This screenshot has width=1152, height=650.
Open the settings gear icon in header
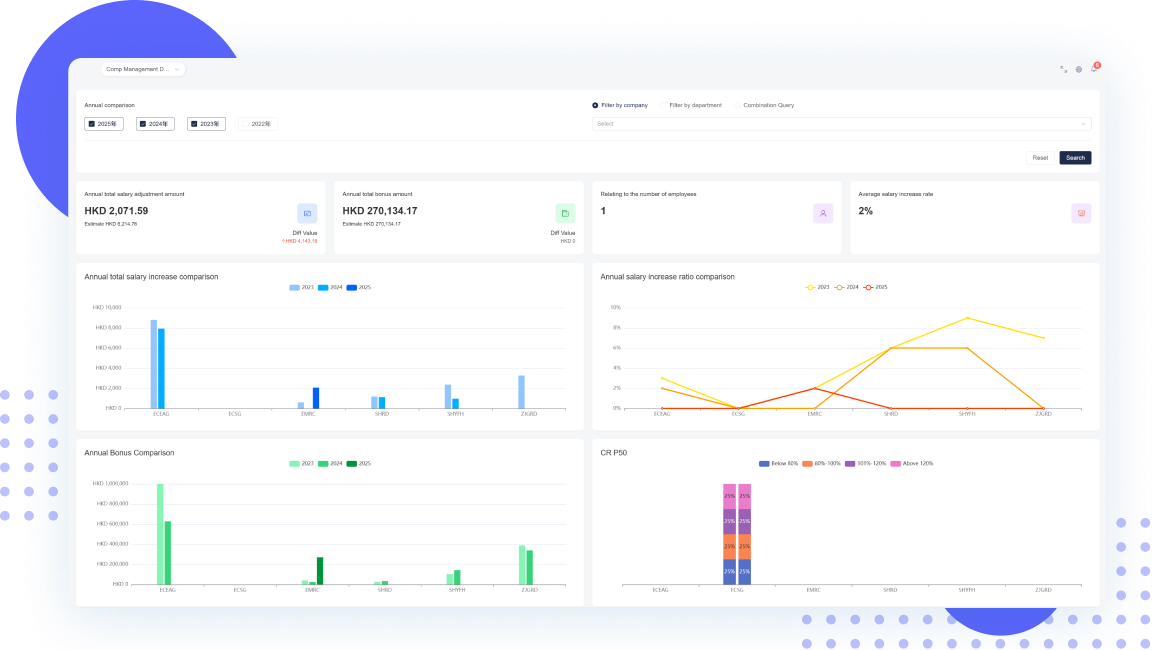tap(1079, 69)
